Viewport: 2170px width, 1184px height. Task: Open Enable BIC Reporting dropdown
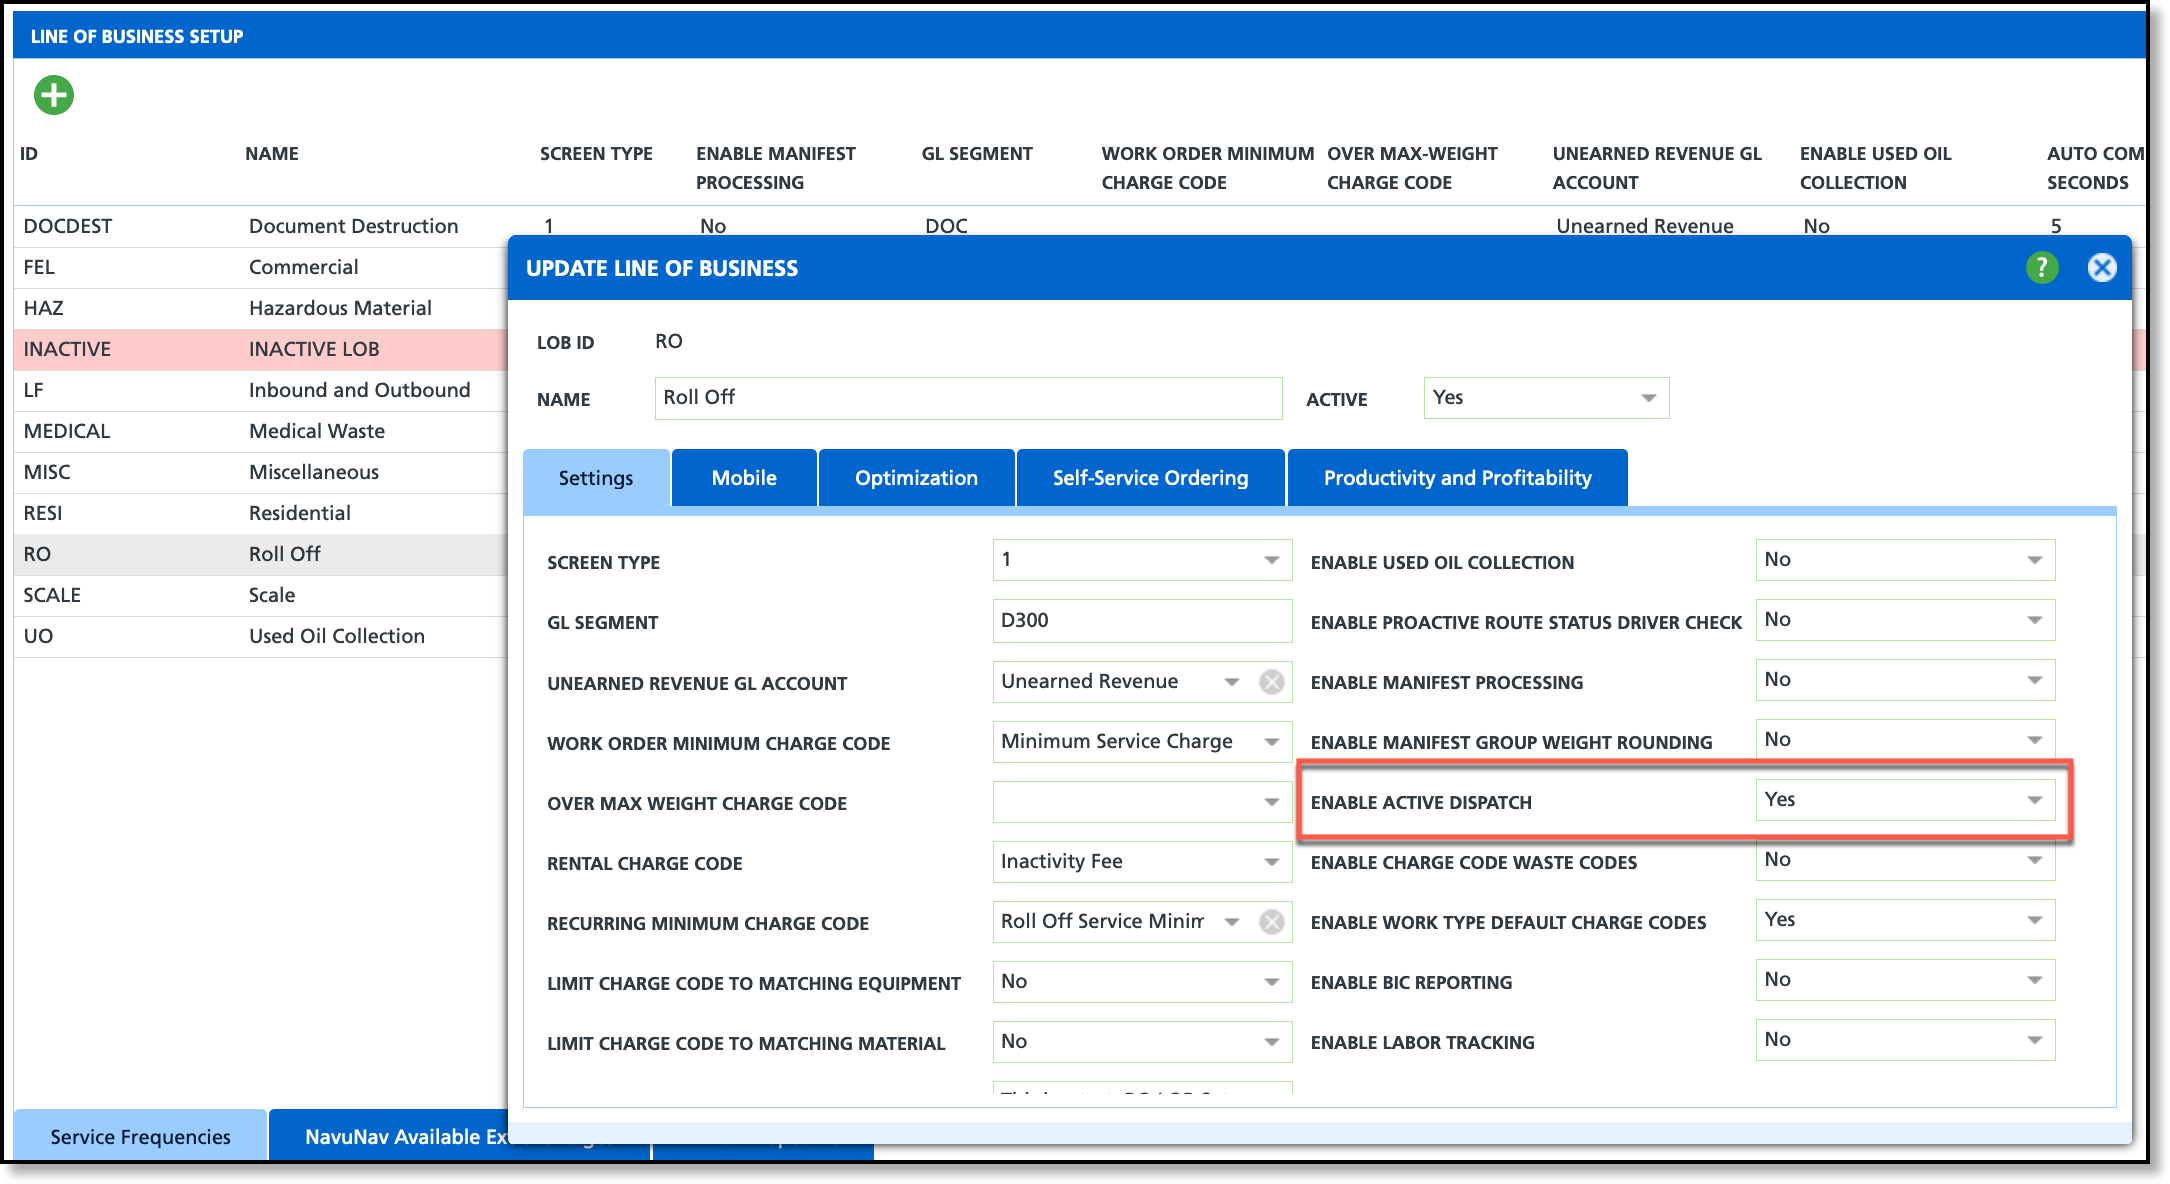coord(2034,980)
